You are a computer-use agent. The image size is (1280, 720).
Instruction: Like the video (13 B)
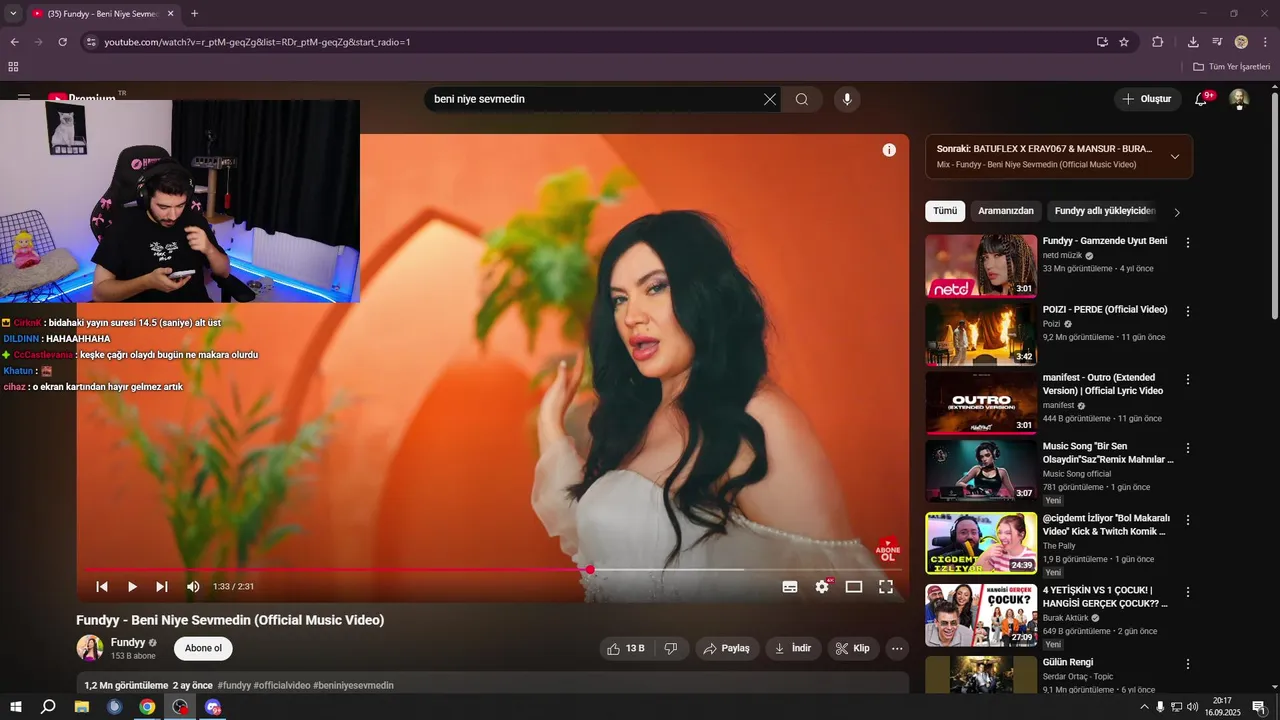[x=626, y=648]
